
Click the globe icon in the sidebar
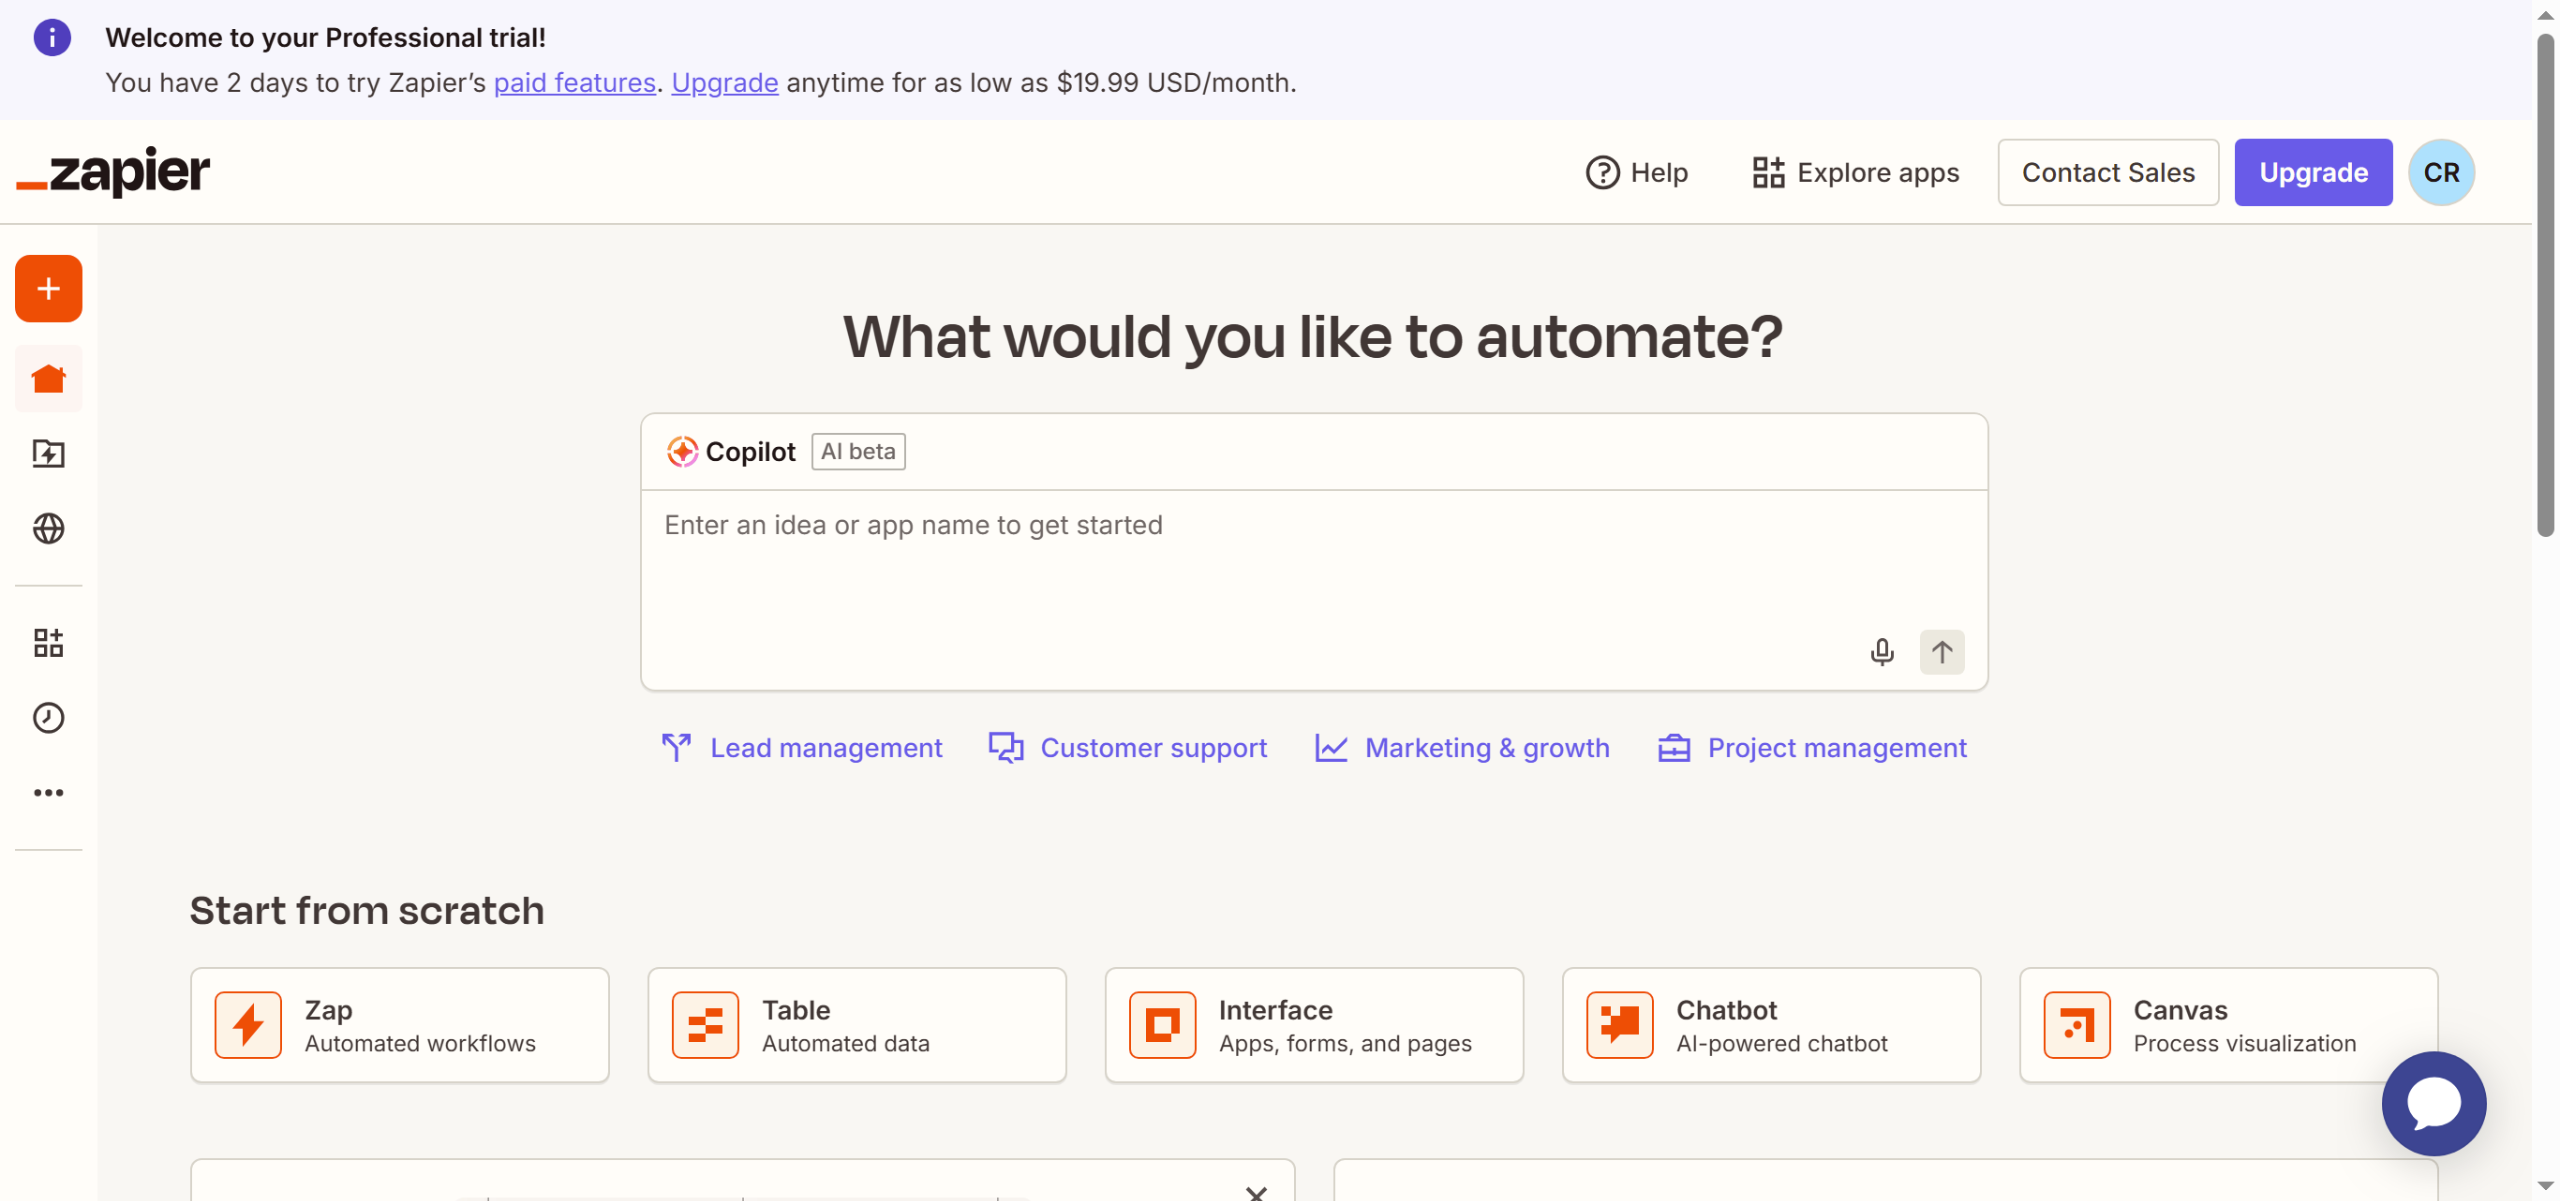(48, 528)
